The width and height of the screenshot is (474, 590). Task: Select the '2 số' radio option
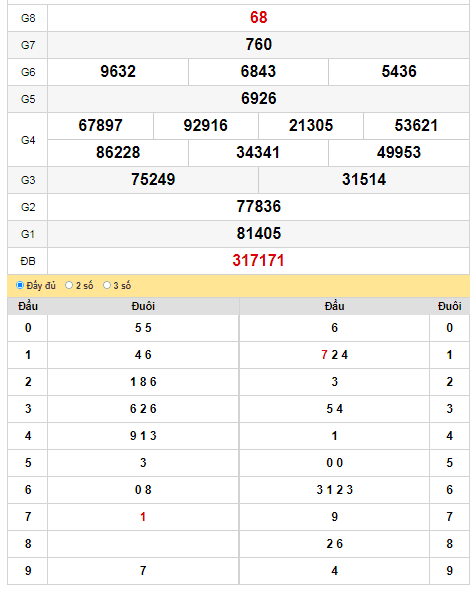(x=69, y=285)
